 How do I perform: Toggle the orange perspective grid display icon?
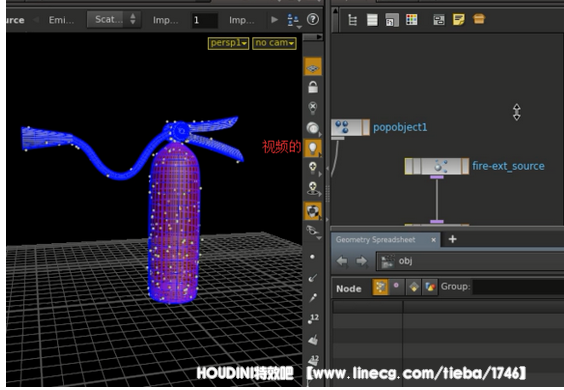(313, 67)
